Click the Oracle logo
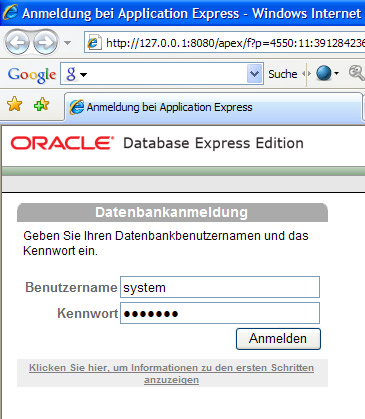The image size is (365, 419). (x=62, y=143)
